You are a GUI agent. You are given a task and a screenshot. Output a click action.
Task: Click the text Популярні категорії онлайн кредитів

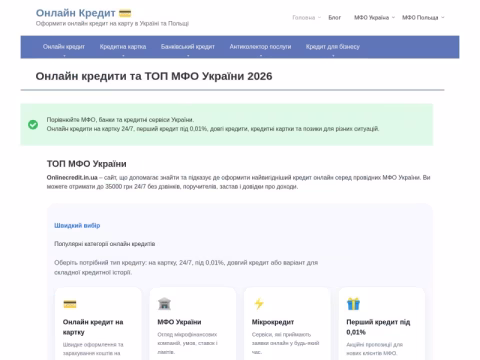point(105,244)
